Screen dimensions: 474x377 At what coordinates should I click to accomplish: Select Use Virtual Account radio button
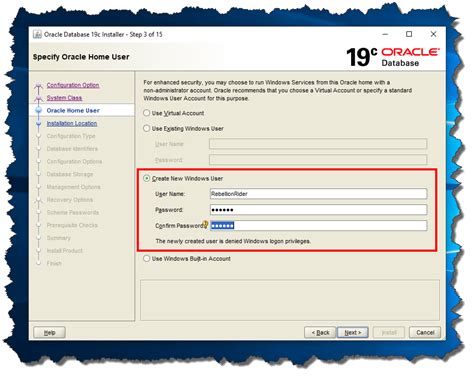tap(146, 113)
